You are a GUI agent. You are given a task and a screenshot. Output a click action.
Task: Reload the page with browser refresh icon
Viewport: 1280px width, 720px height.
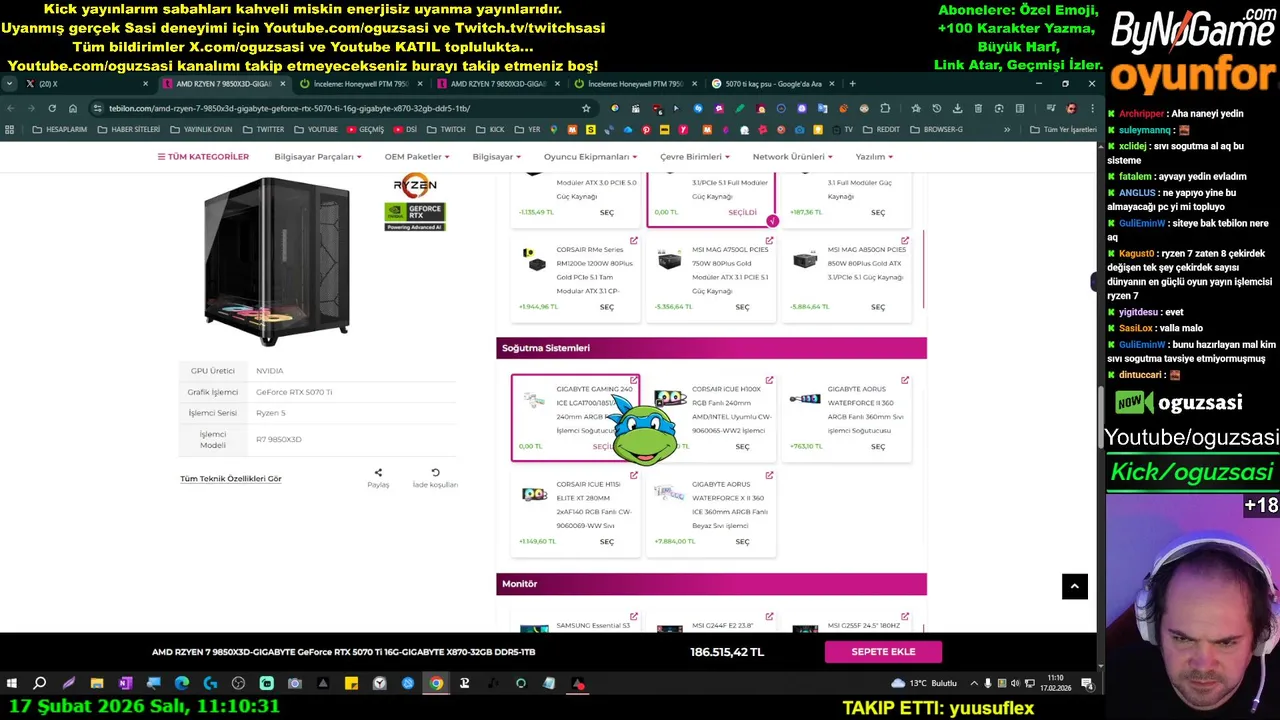(52, 108)
